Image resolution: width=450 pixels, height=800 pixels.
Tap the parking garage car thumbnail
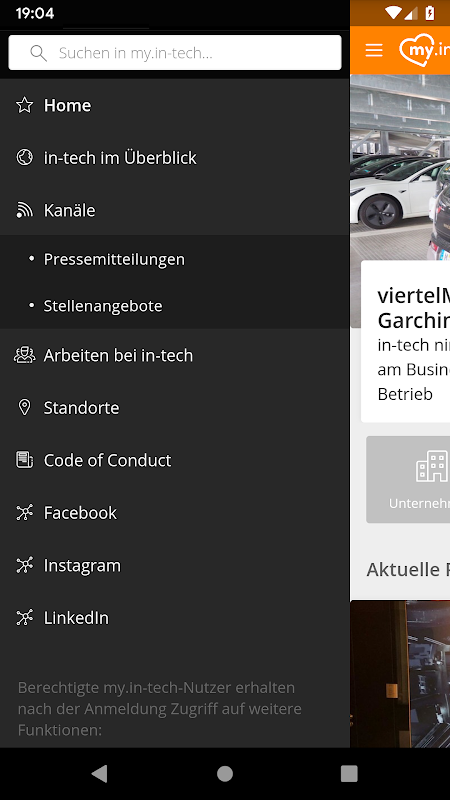(x=400, y=167)
